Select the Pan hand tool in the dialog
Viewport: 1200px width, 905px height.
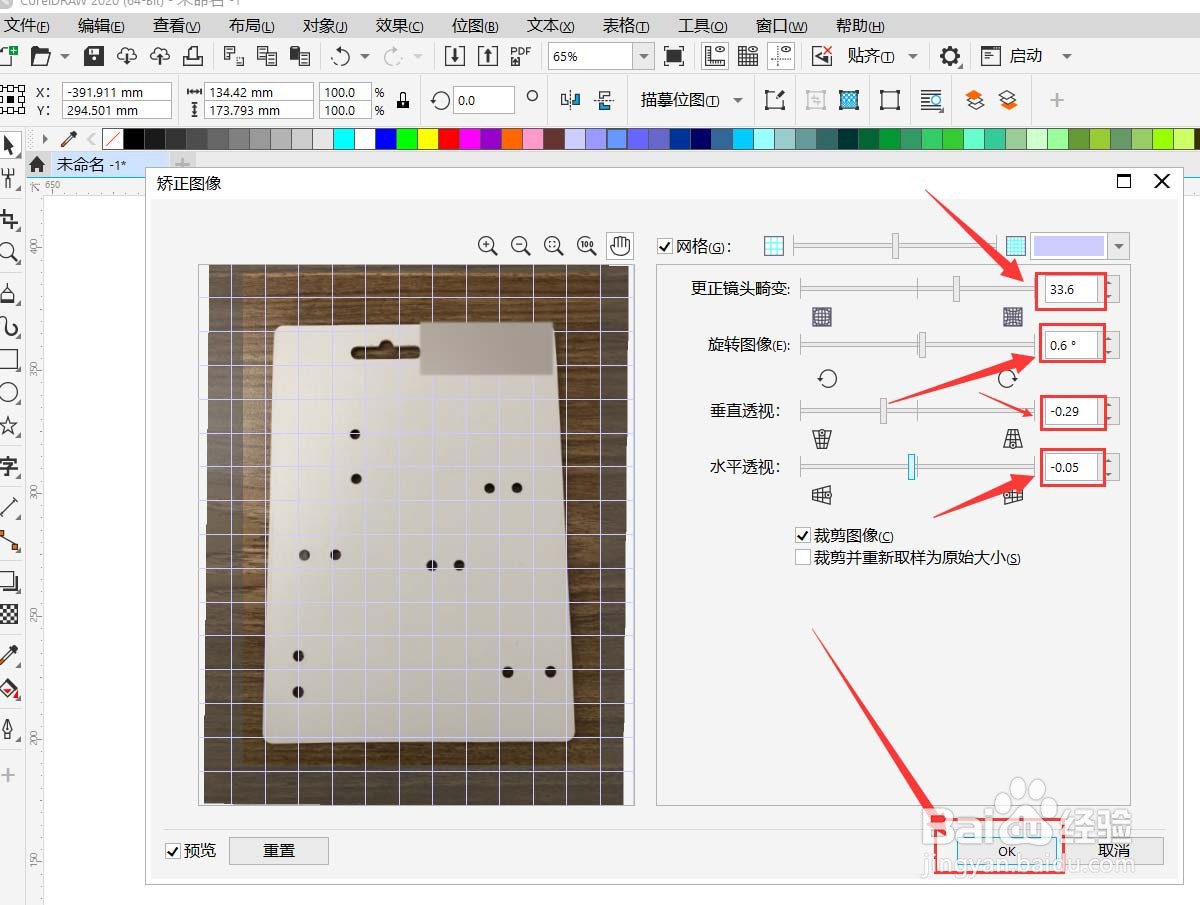[620, 245]
